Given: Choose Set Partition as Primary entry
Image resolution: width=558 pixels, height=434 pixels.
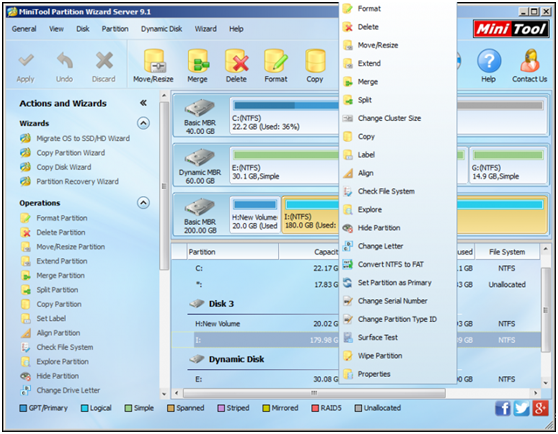Looking at the screenshot, I should coord(398,283).
